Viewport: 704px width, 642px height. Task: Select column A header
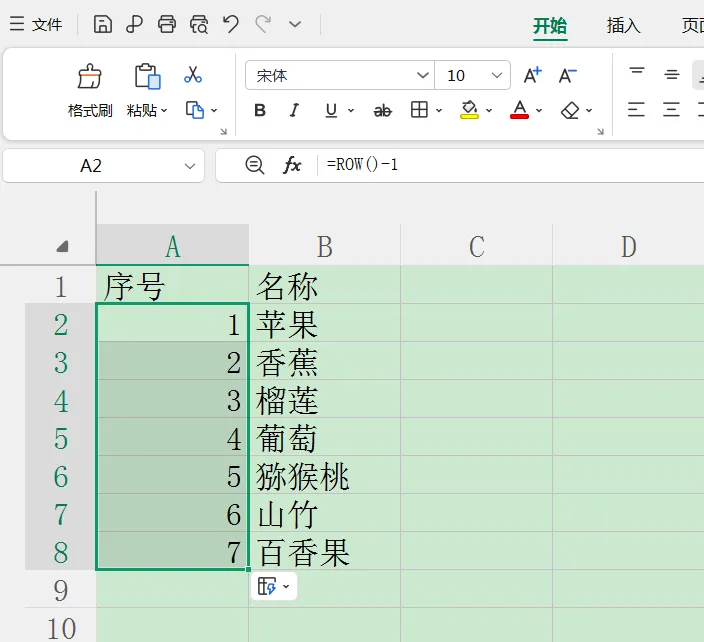(x=172, y=246)
